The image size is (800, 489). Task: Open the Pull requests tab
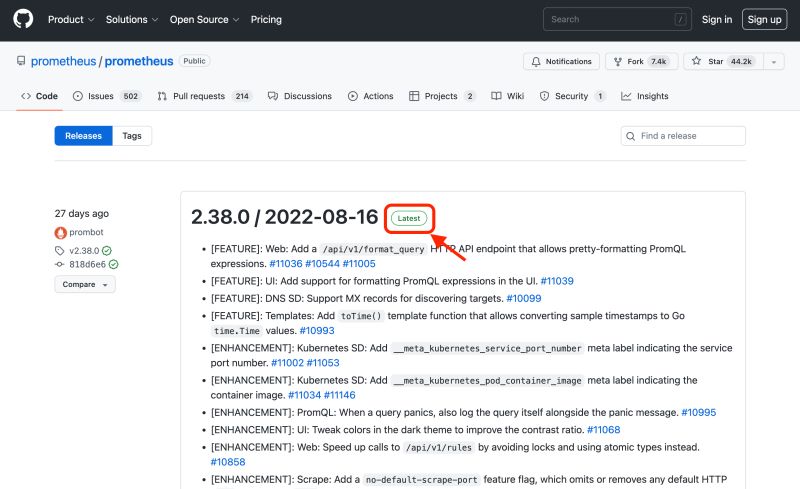(x=205, y=96)
